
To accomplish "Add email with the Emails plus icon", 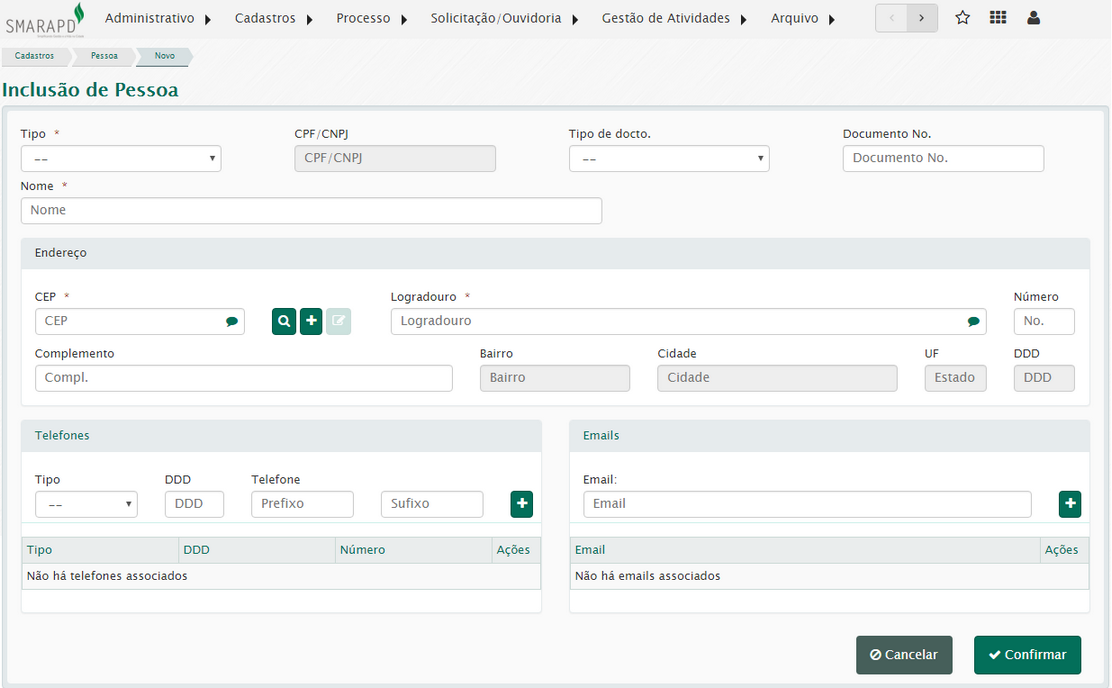I will pos(1070,504).
